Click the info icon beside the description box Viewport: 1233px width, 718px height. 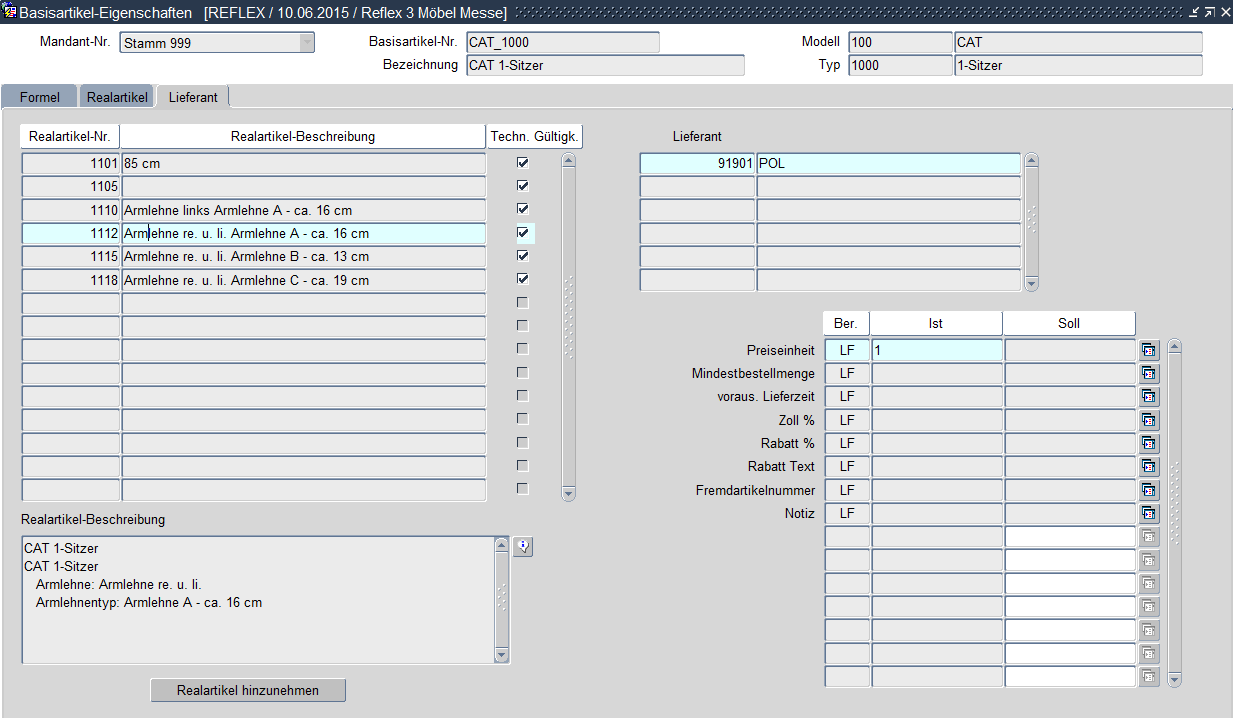click(523, 547)
